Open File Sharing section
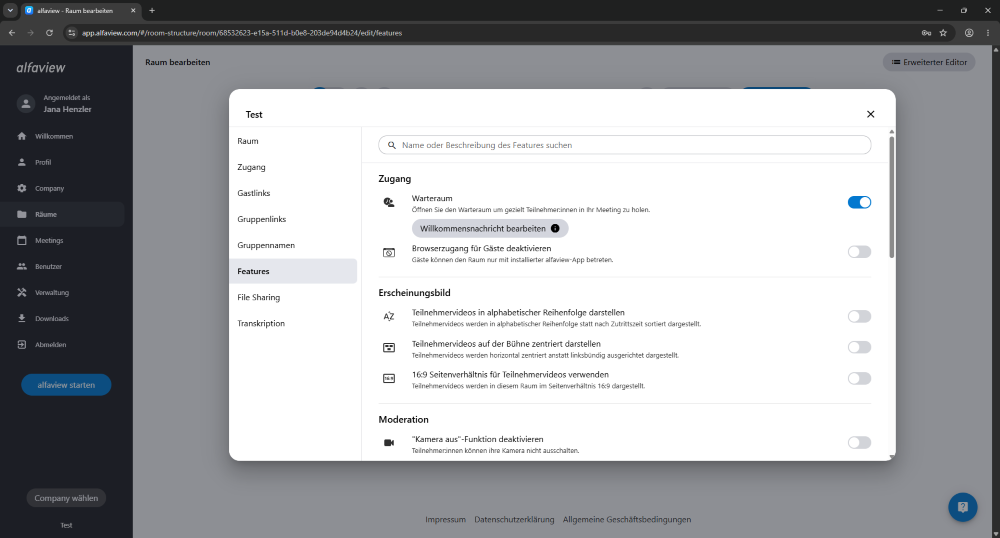This screenshot has width=1000, height=538. tap(293, 297)
